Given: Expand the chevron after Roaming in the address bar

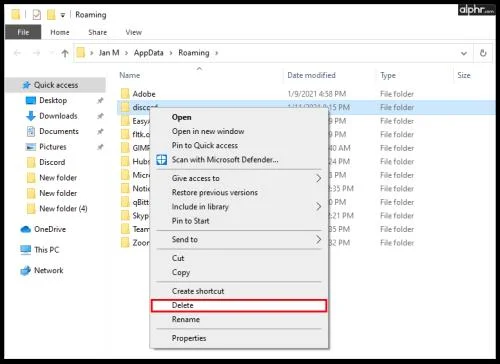Looking at the screenshot, I should point(216,53).
